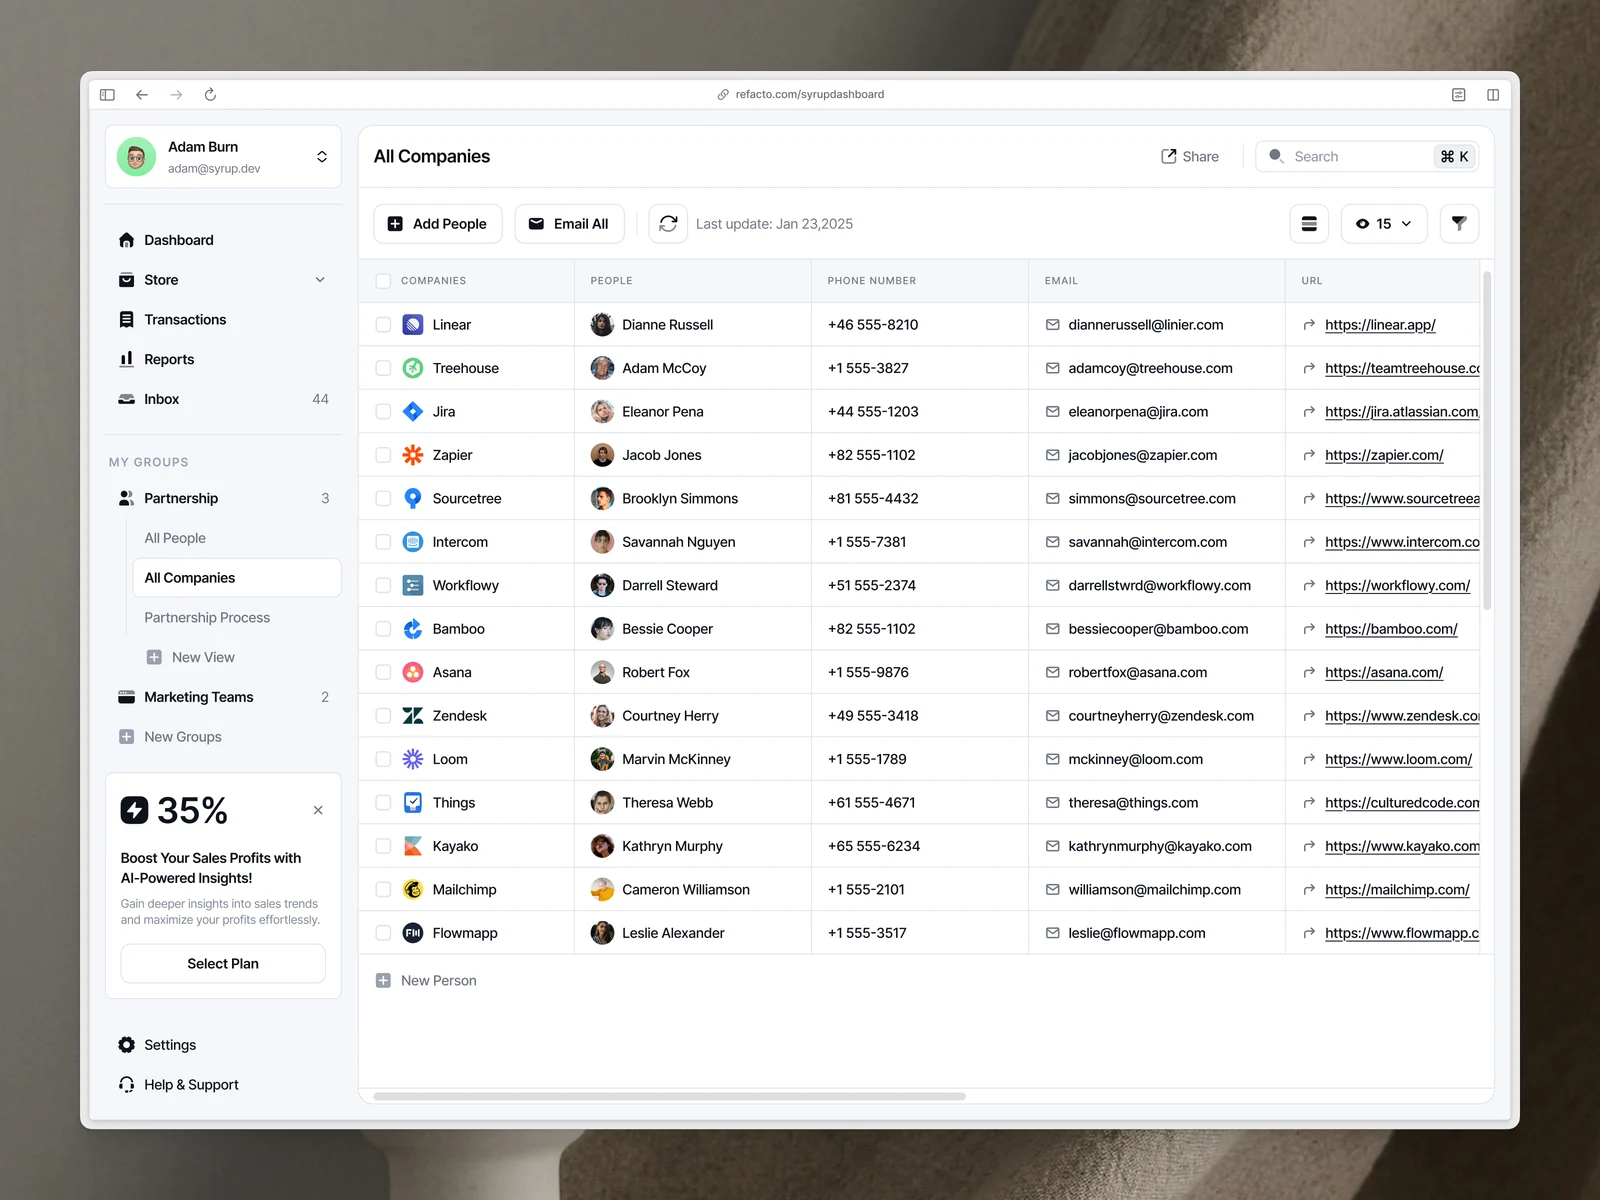Click the Jira company logo icon

point(413,412)
